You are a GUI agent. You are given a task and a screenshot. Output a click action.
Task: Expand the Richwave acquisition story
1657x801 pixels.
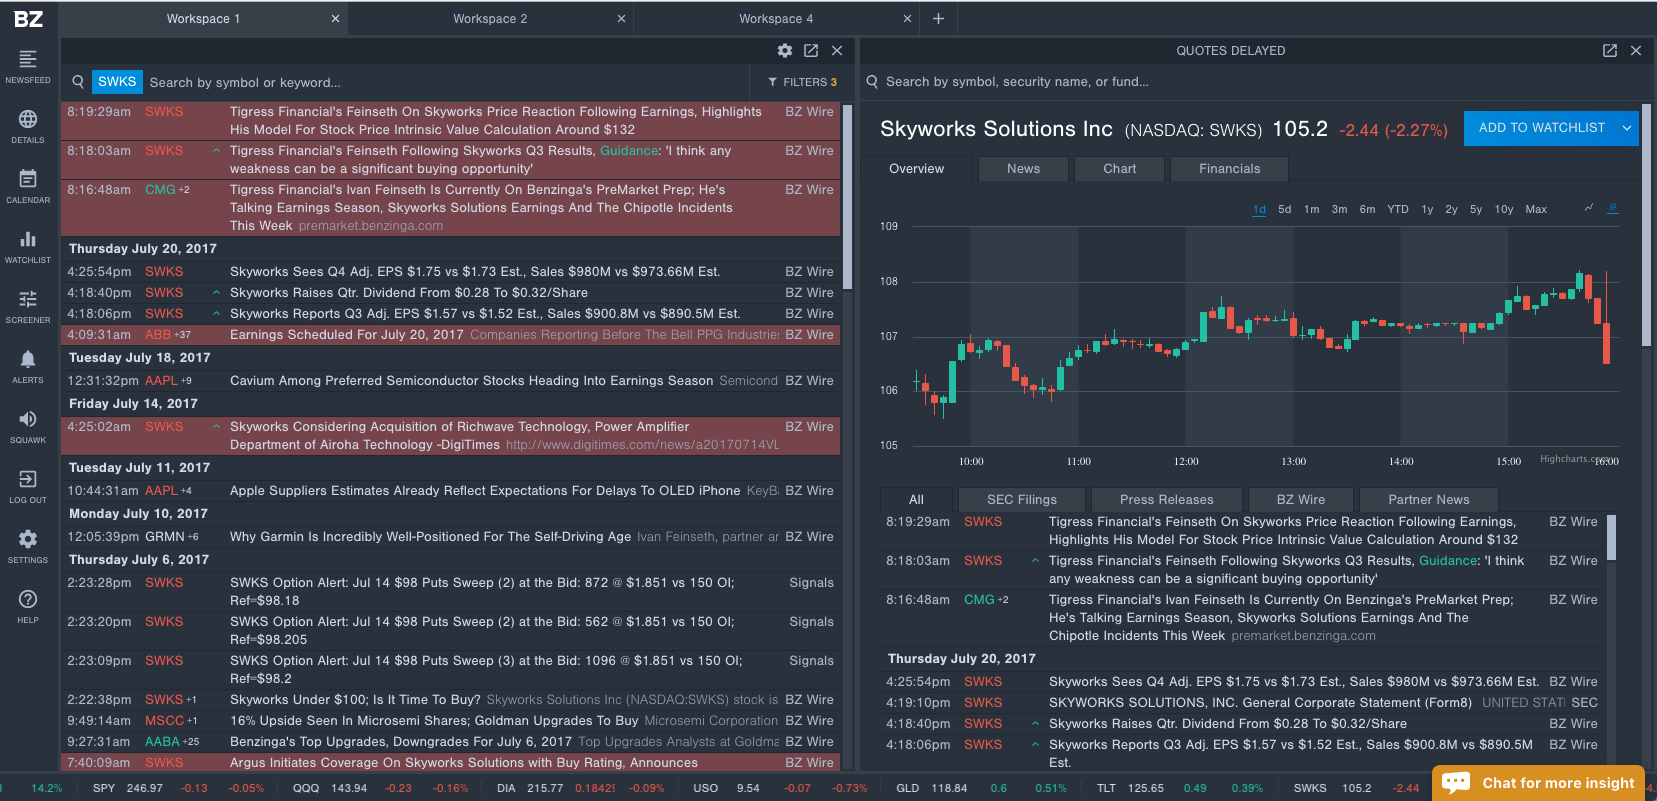click(x=216, y=427)
